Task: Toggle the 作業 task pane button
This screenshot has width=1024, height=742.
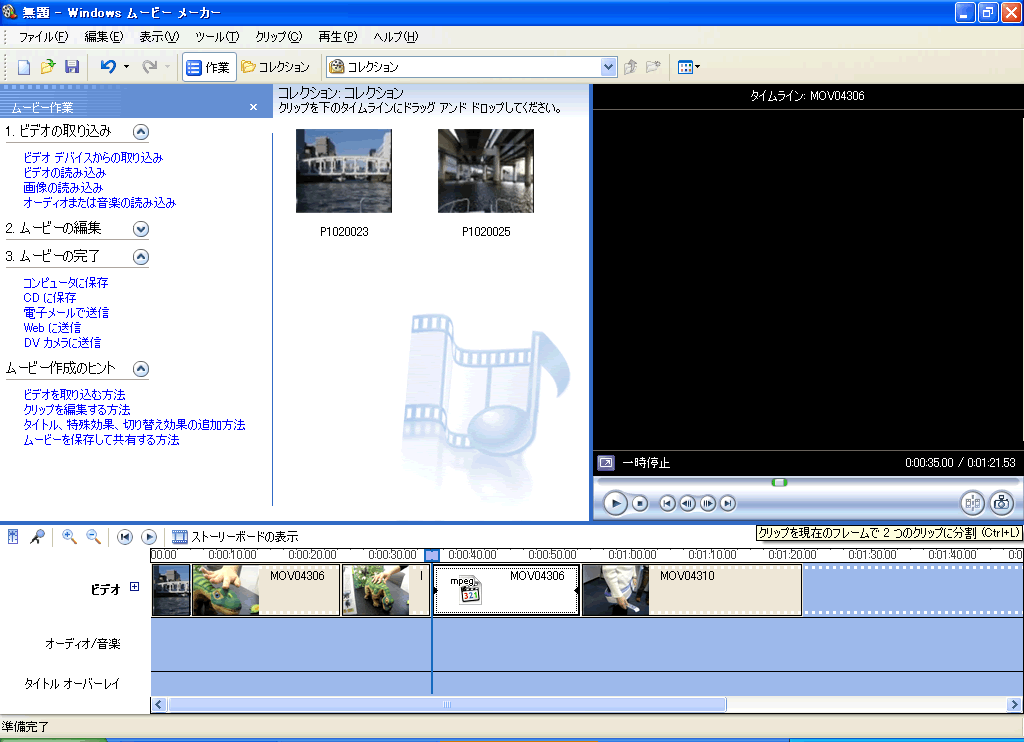Action: (208, 67)
